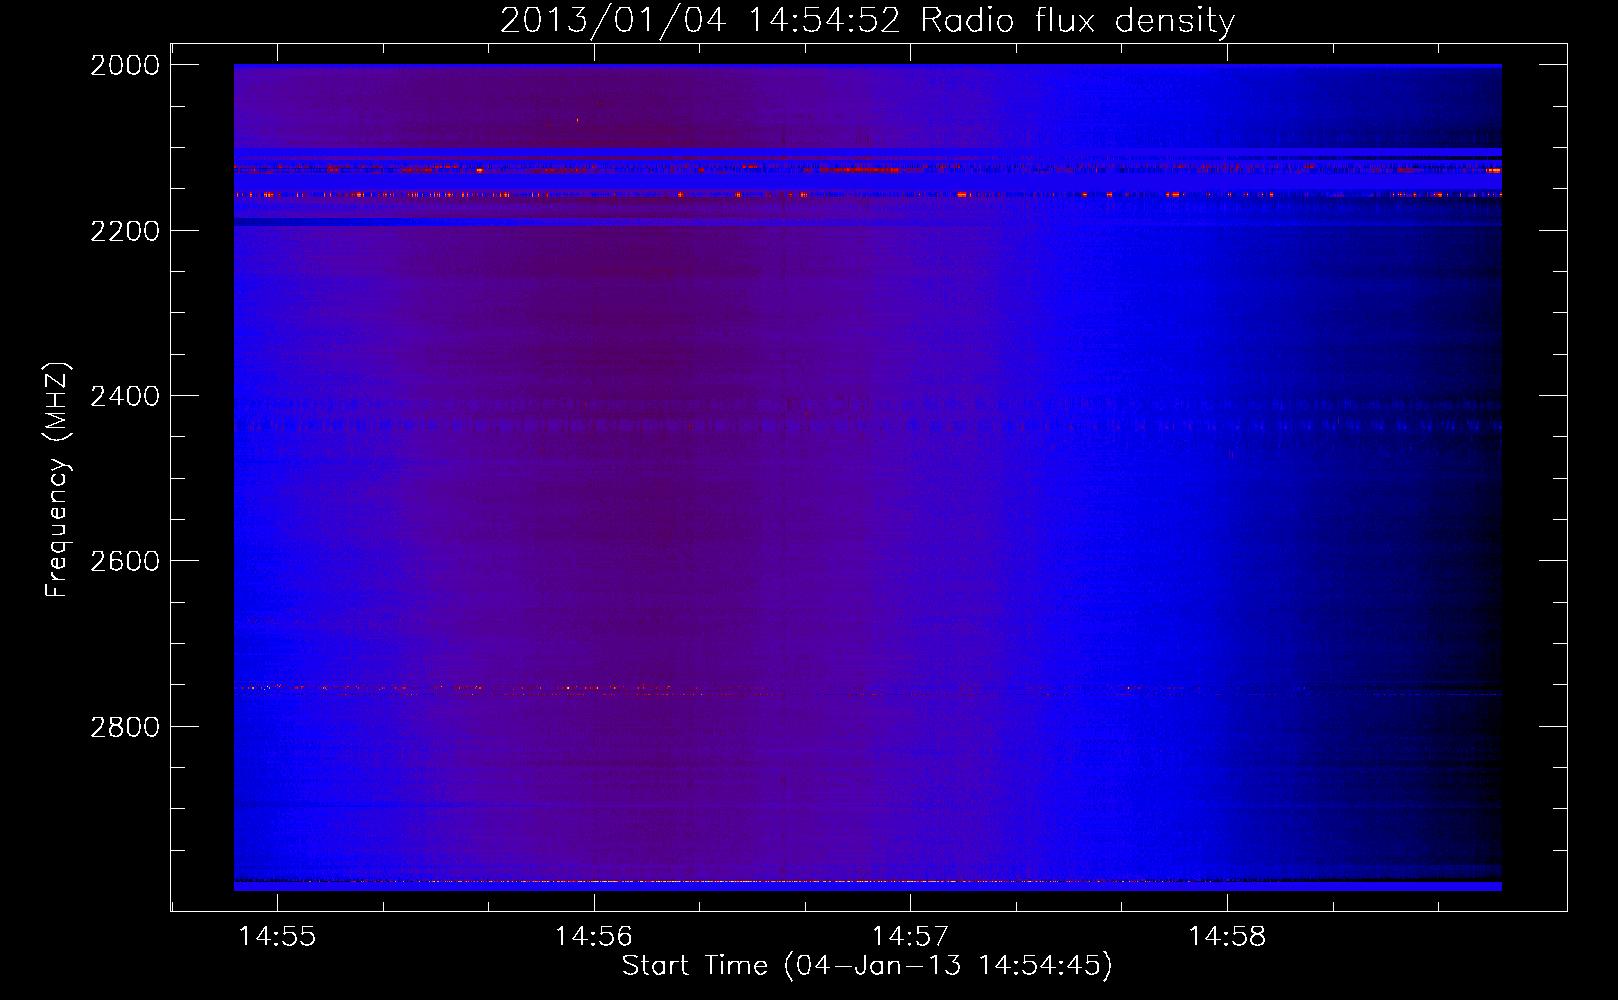The height and width of the screenshot is (1000, 1618).
Task: Click the 2600 frequency tick label
Action: pos(125,561)
